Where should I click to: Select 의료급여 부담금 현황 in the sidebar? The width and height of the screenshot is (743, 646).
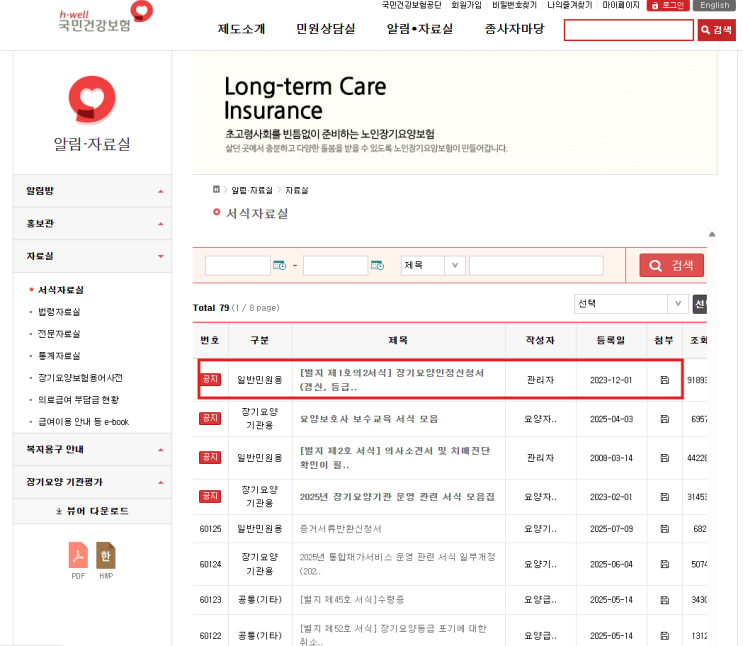pyautogui.click(x=78, y=400)
